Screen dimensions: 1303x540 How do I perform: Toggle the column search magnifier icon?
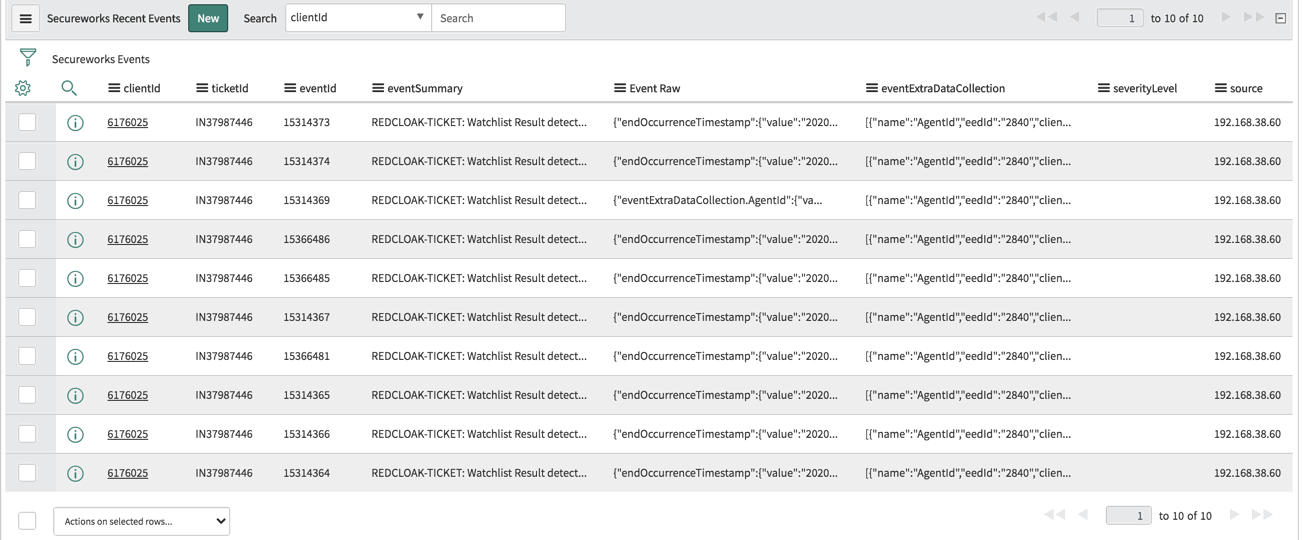[x=69, y=88]
